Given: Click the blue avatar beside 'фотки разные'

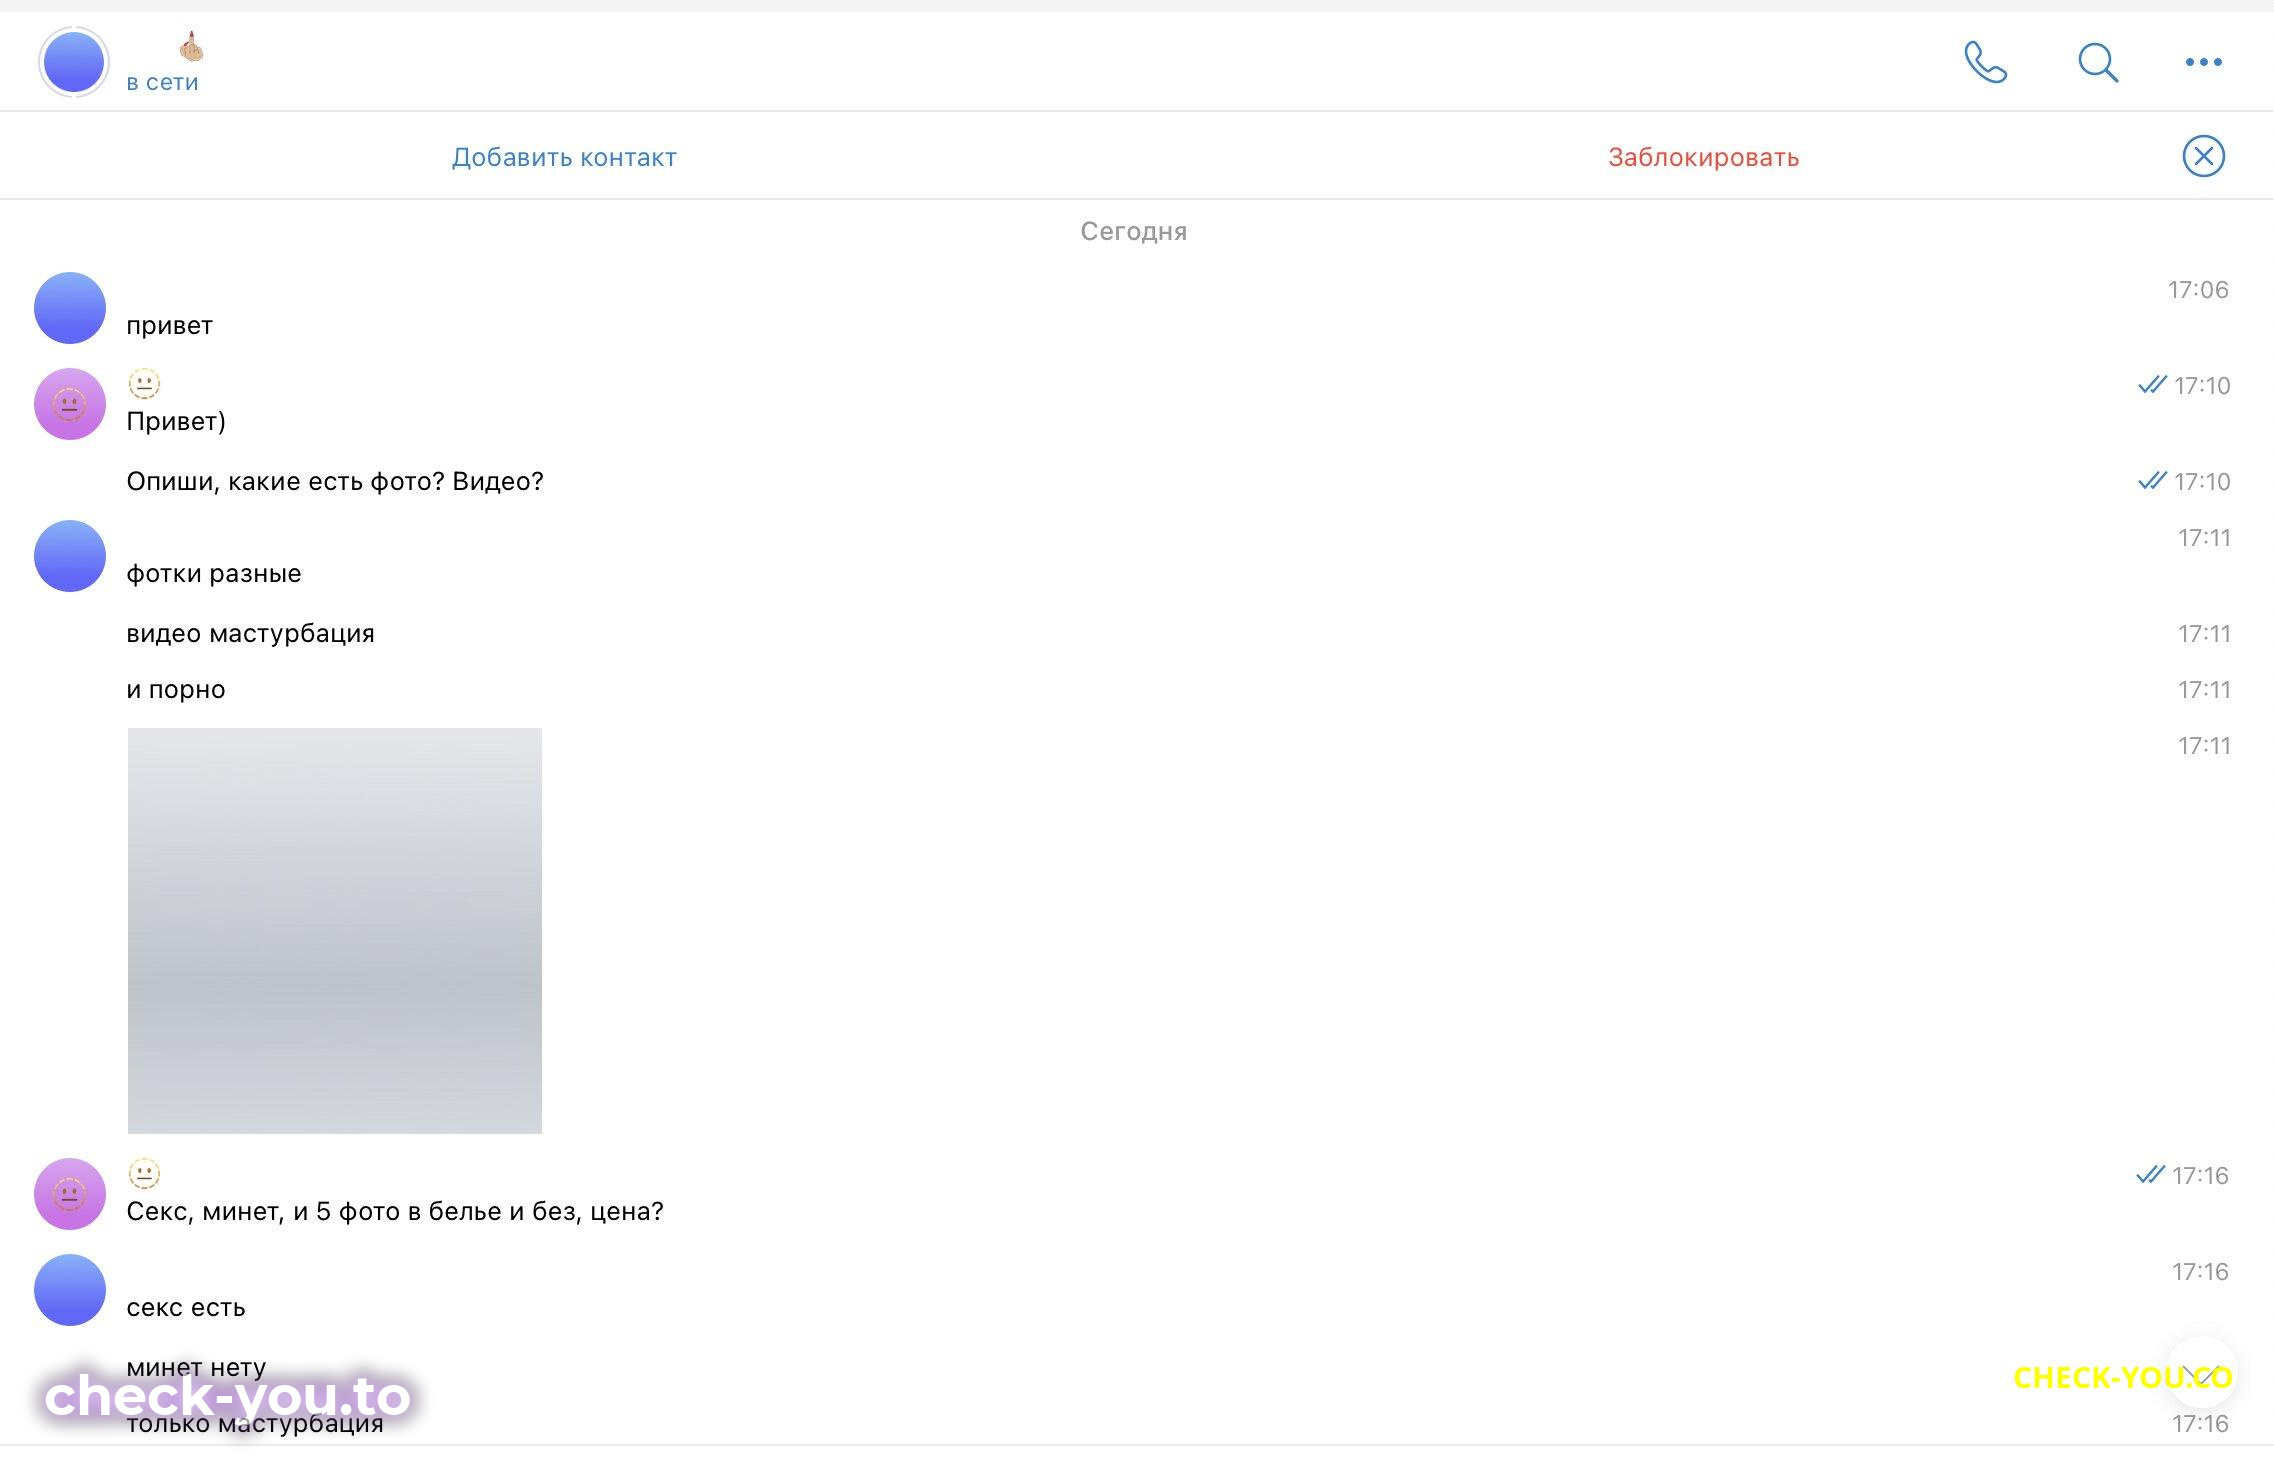Looking at the screenshot, I should pyautogui.click(x=70, y=556).
